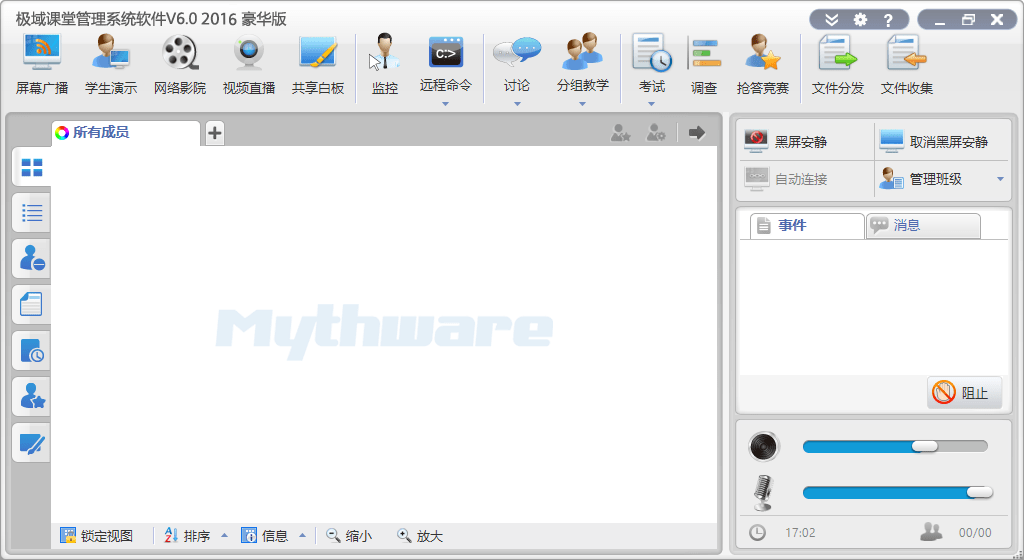
Task: Open 学生演示 student demo
Action: (x=111, y=65)
